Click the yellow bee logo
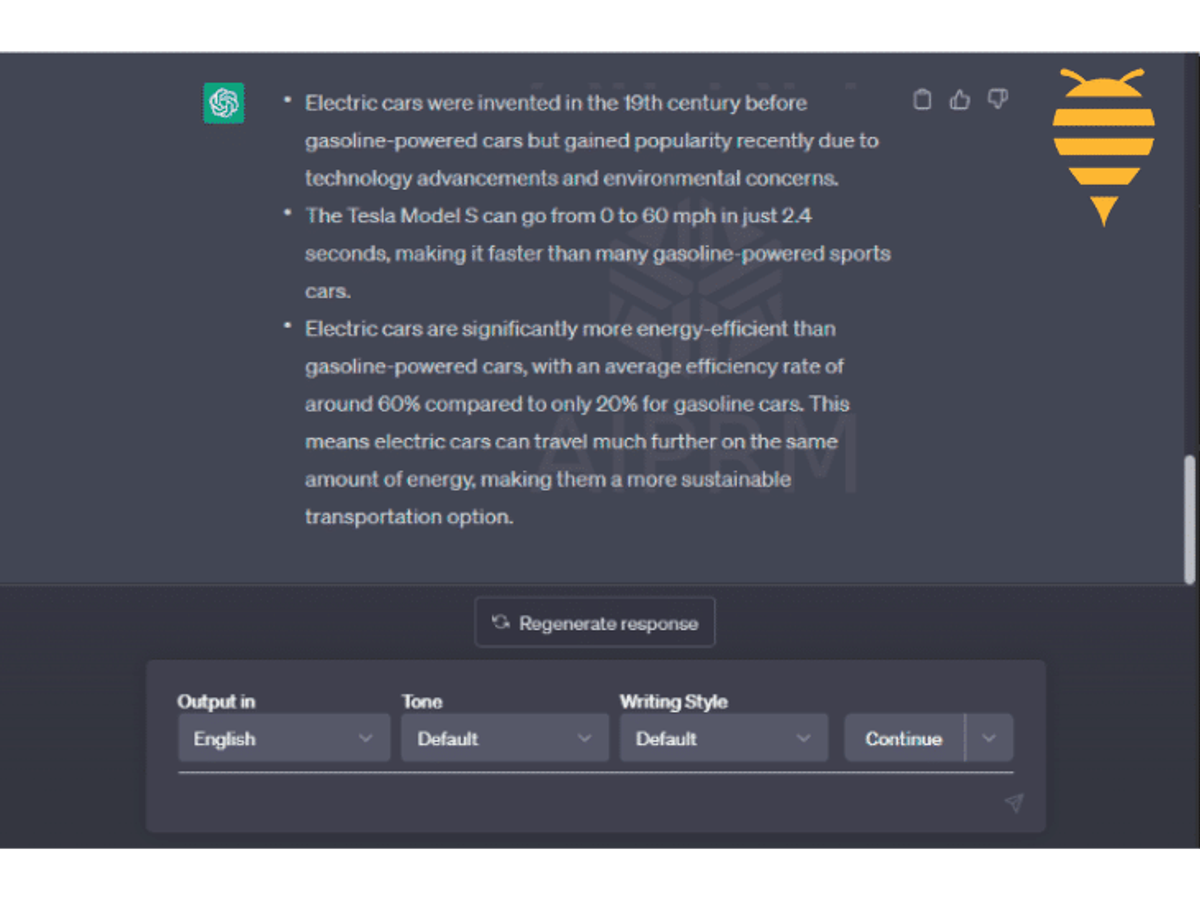 [x=1103, y=146]
